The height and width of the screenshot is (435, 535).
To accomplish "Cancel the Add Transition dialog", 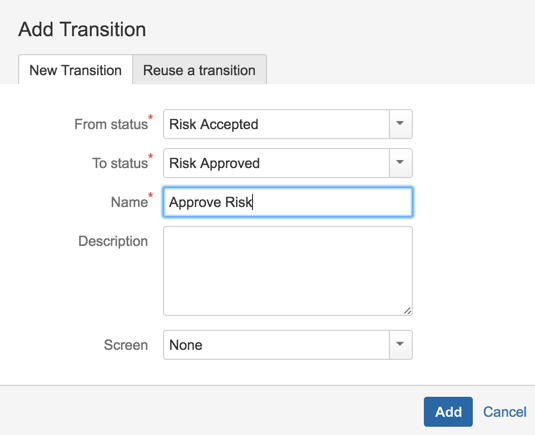I will [x=505, y=412].
